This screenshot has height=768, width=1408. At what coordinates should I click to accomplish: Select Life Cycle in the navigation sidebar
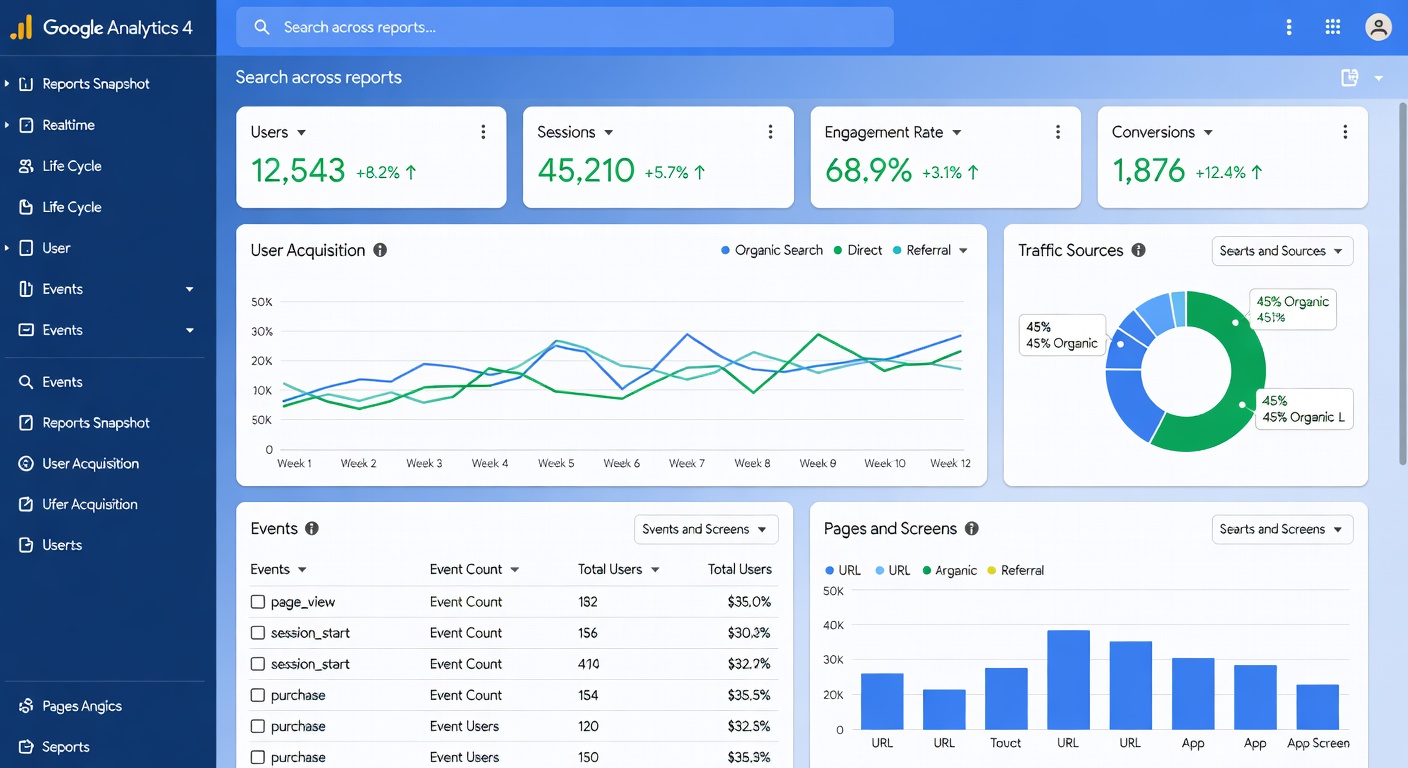click(72, 165)
